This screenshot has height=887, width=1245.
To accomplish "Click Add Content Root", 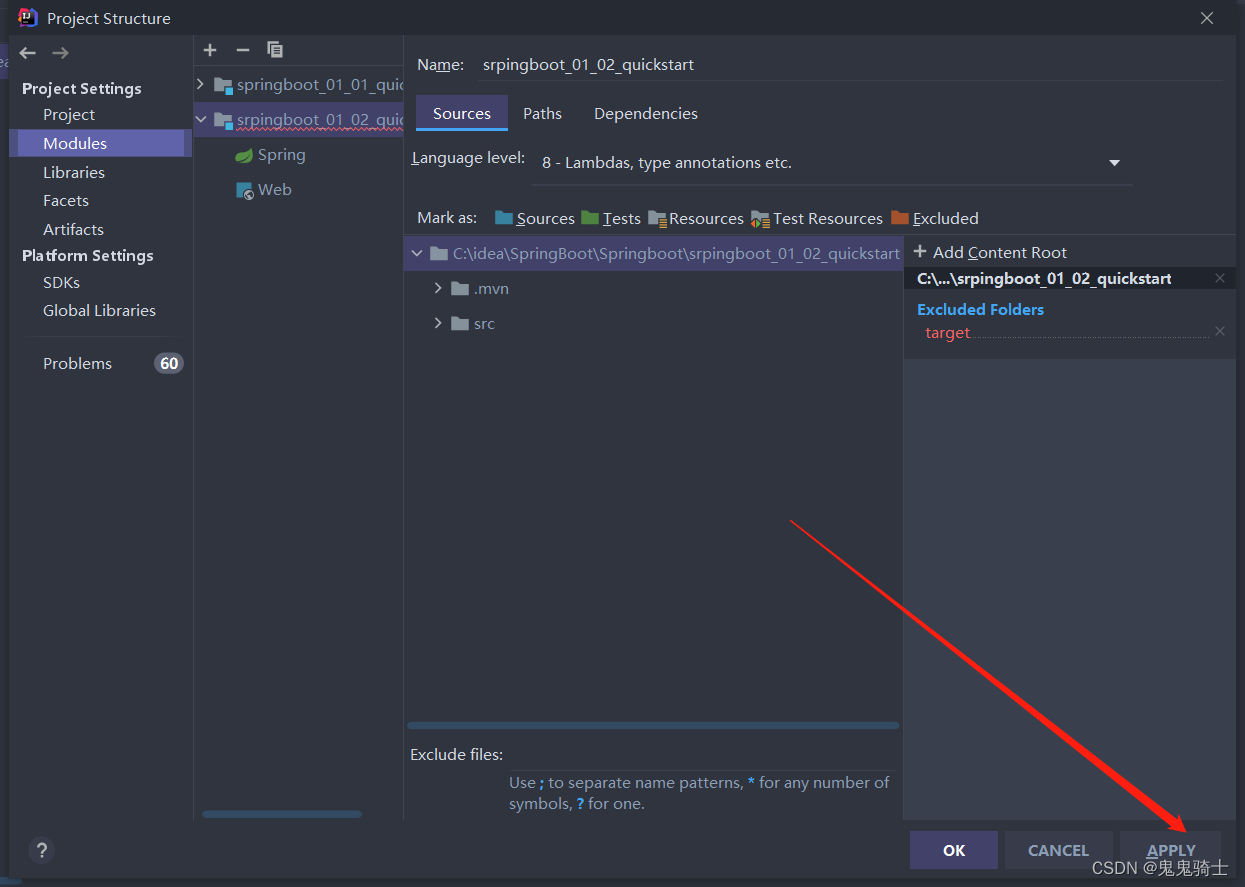I will click(x=990, y=253).
